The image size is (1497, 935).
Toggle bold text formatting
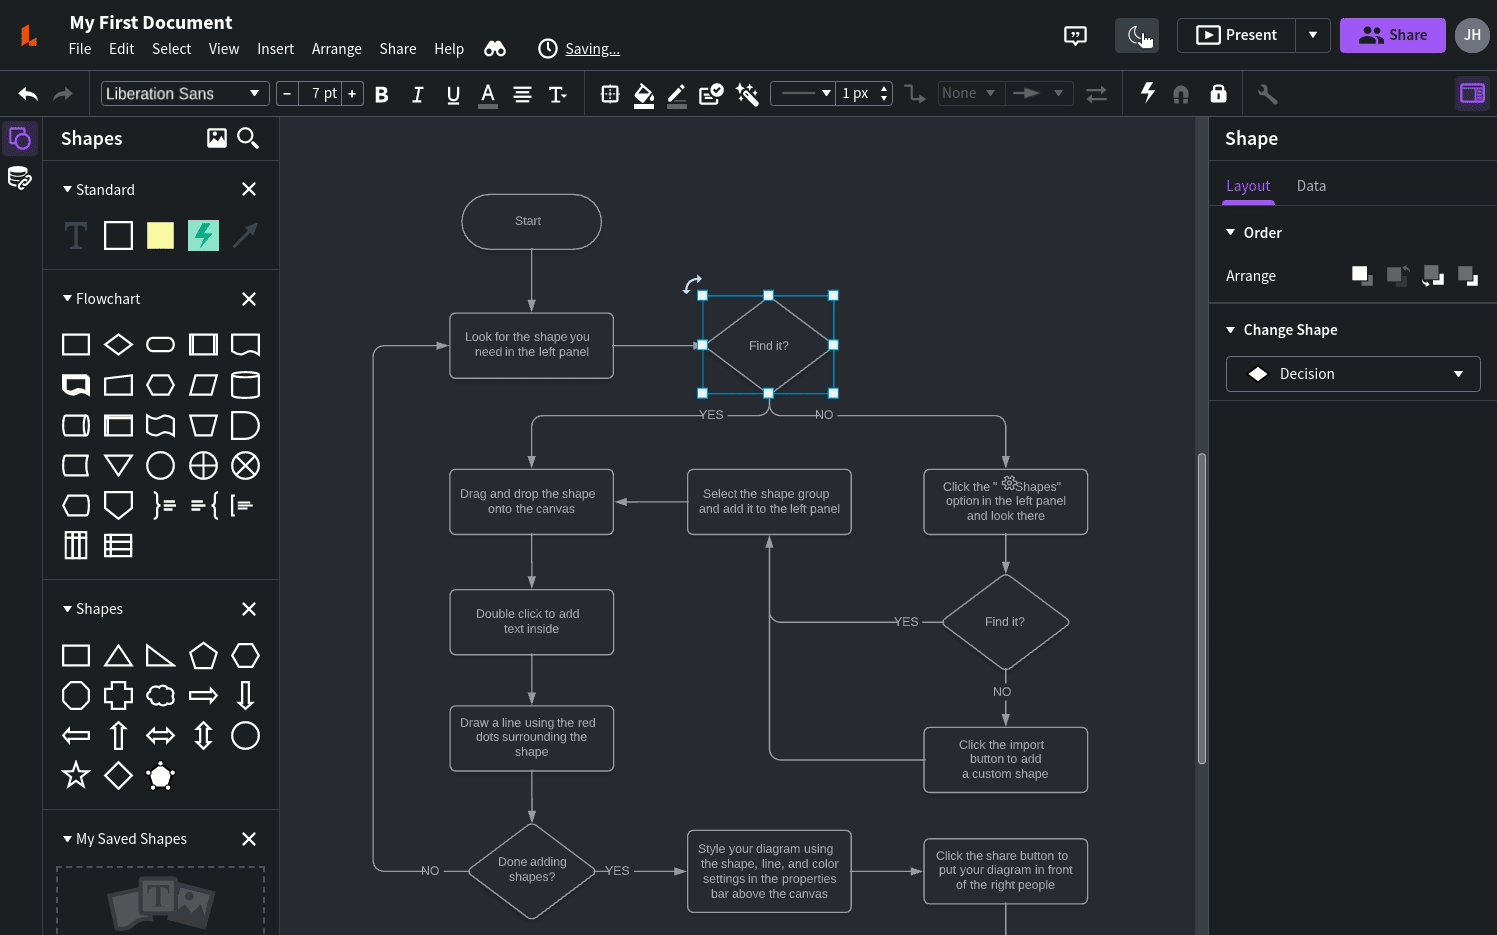coord(381,94)
